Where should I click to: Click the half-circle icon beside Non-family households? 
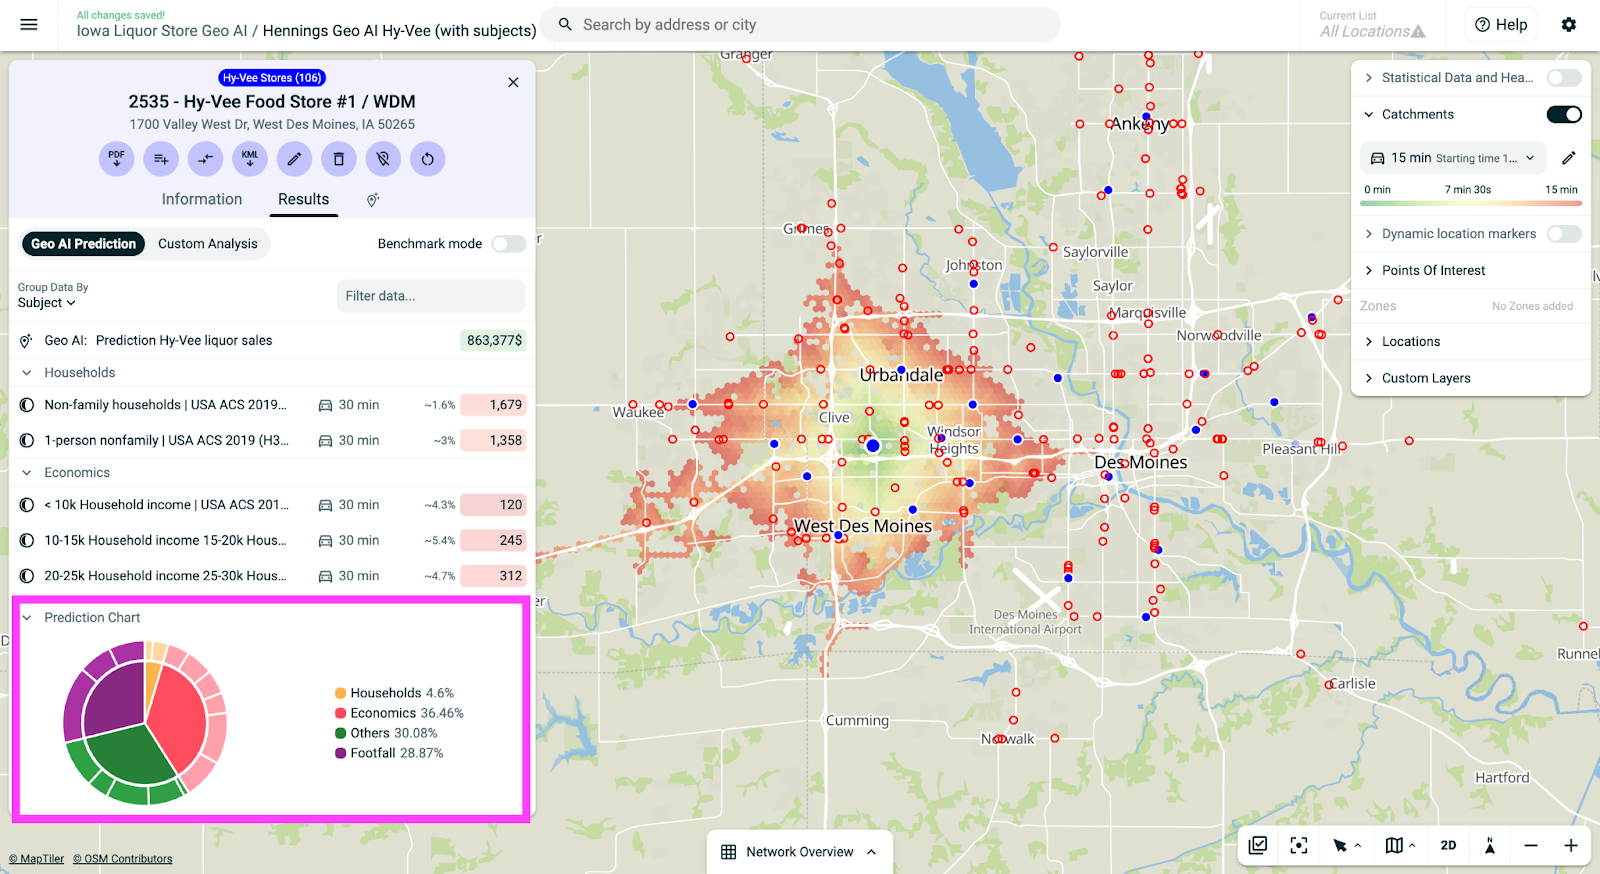click(x=27, y=405)
